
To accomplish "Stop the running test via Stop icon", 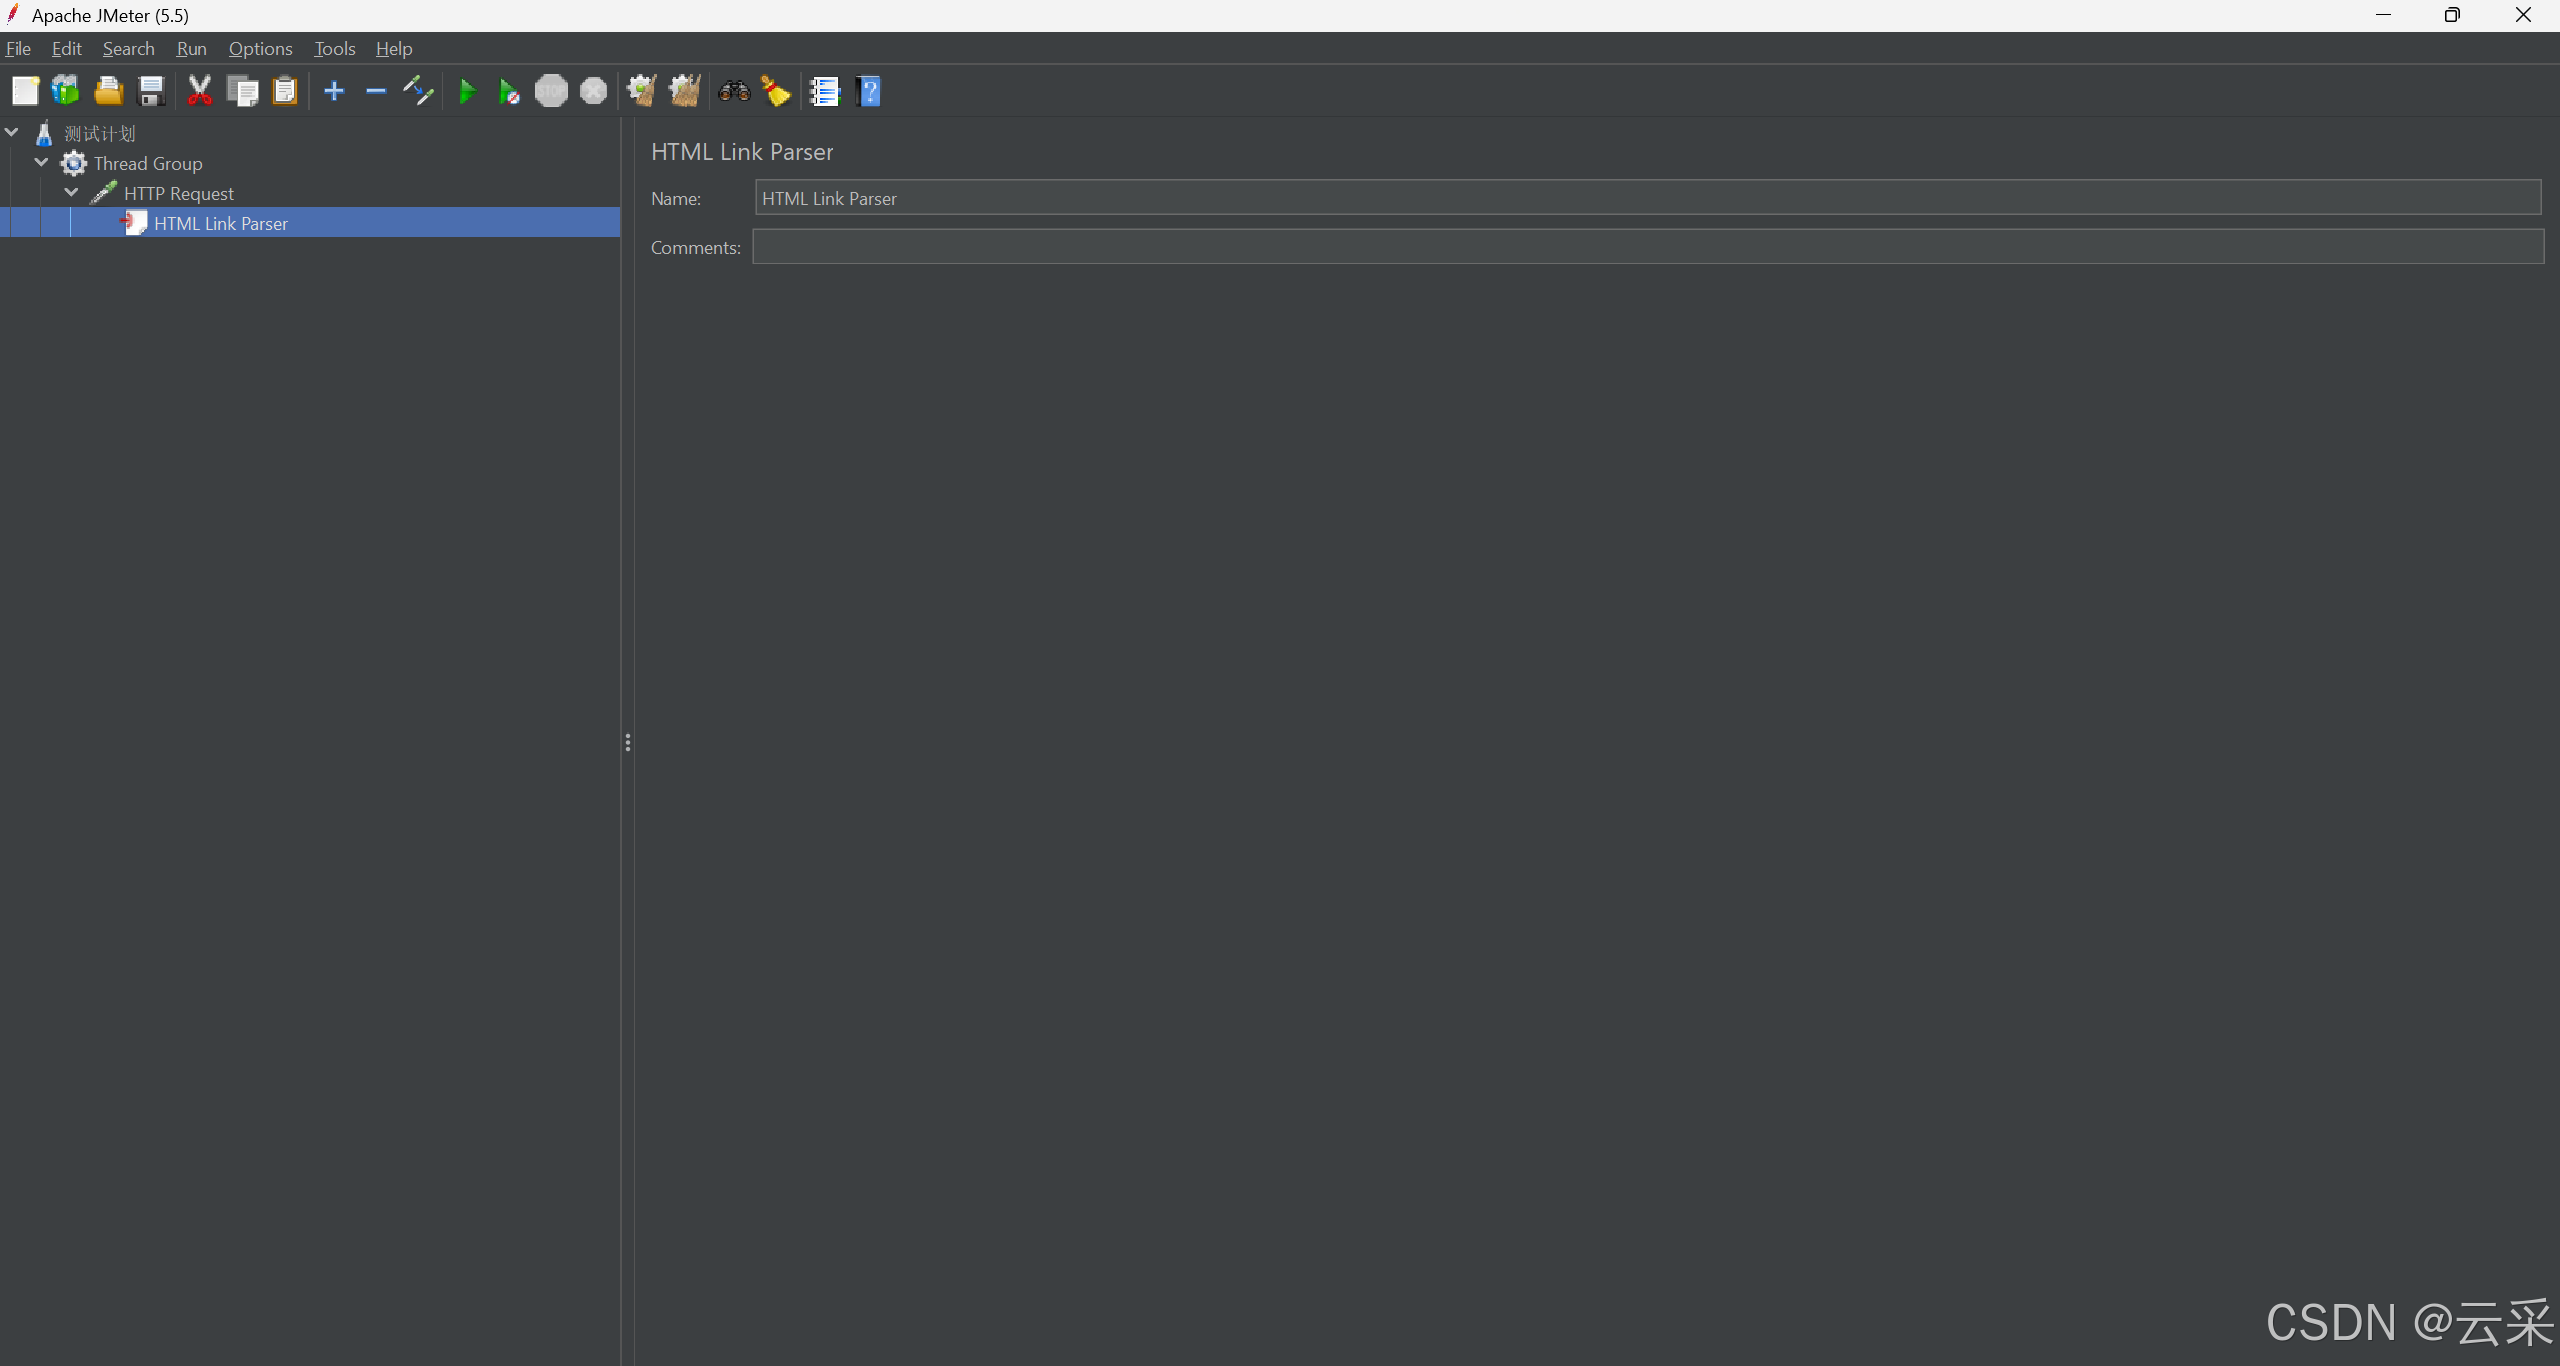I will tap(551, 91).
